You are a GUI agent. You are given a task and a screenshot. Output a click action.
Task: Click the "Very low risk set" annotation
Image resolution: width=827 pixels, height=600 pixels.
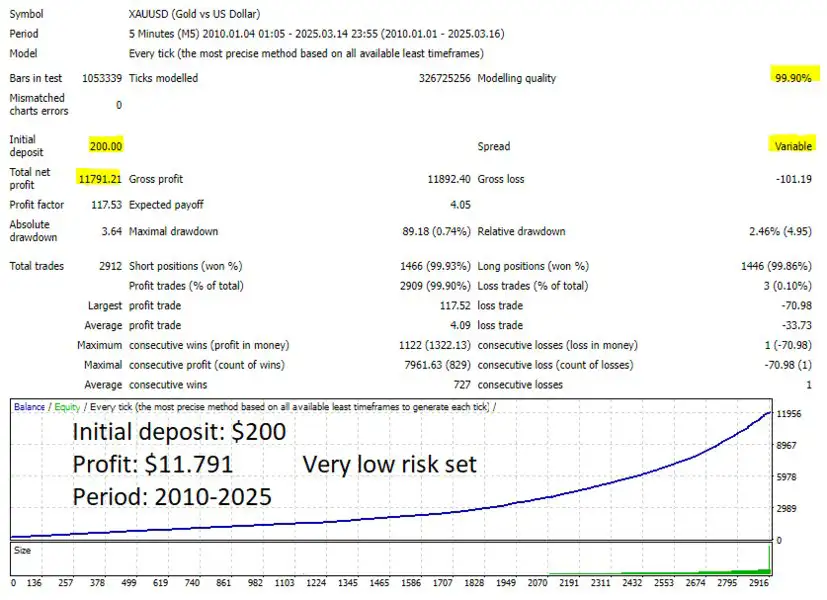[389, 465]
